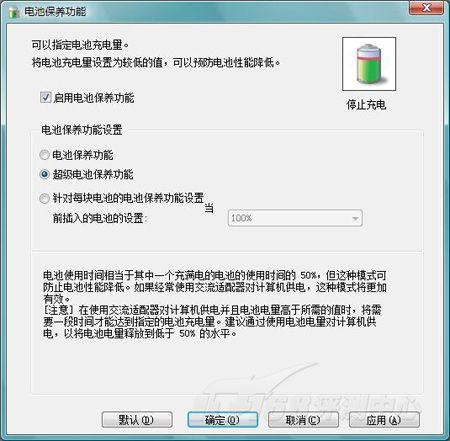Click the battery icon in title bar

[x=14, y=12]
